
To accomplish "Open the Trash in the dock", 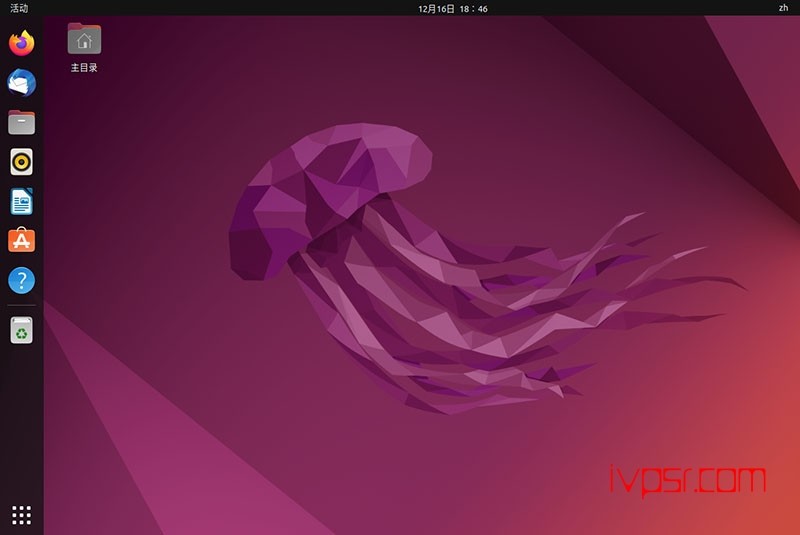I will point(21,330).
